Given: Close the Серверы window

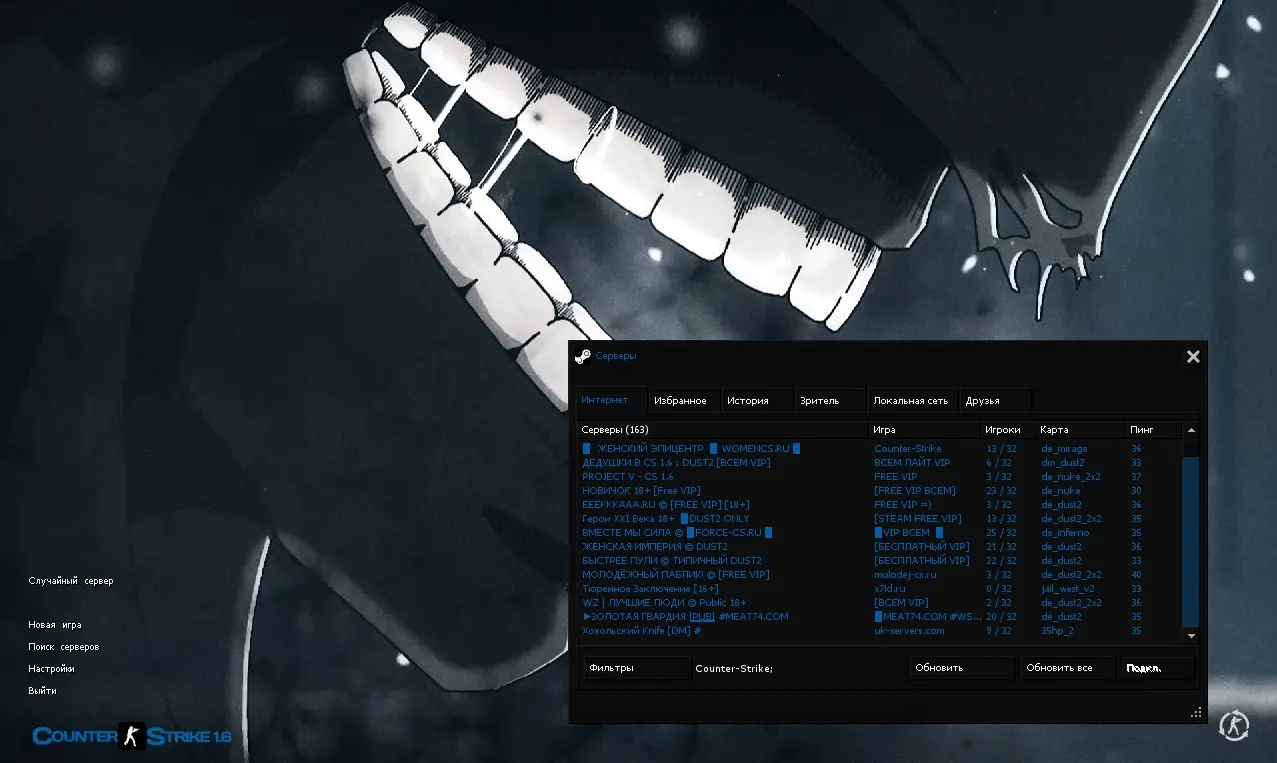Looking at the screenshot, I should 1192,357.
